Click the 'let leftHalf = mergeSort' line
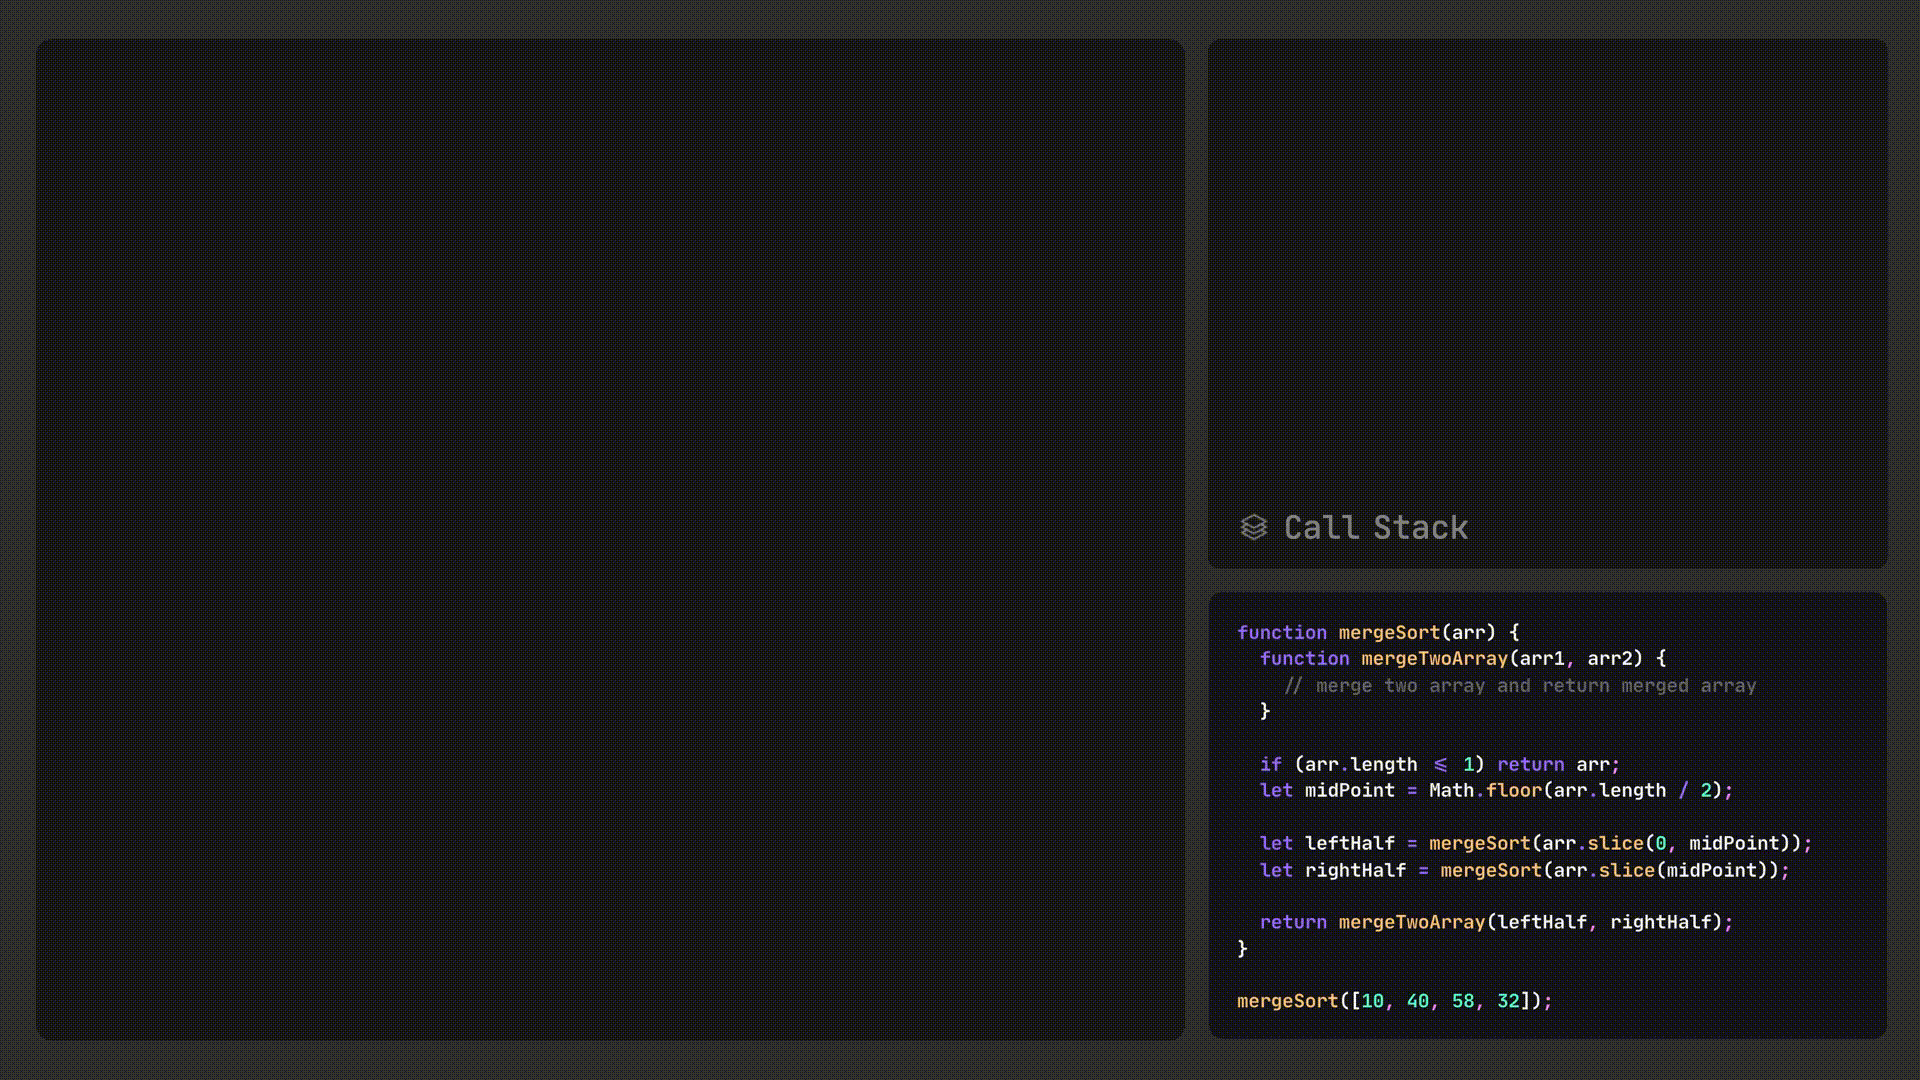1920x1080 pixels. pos(1536,843)
